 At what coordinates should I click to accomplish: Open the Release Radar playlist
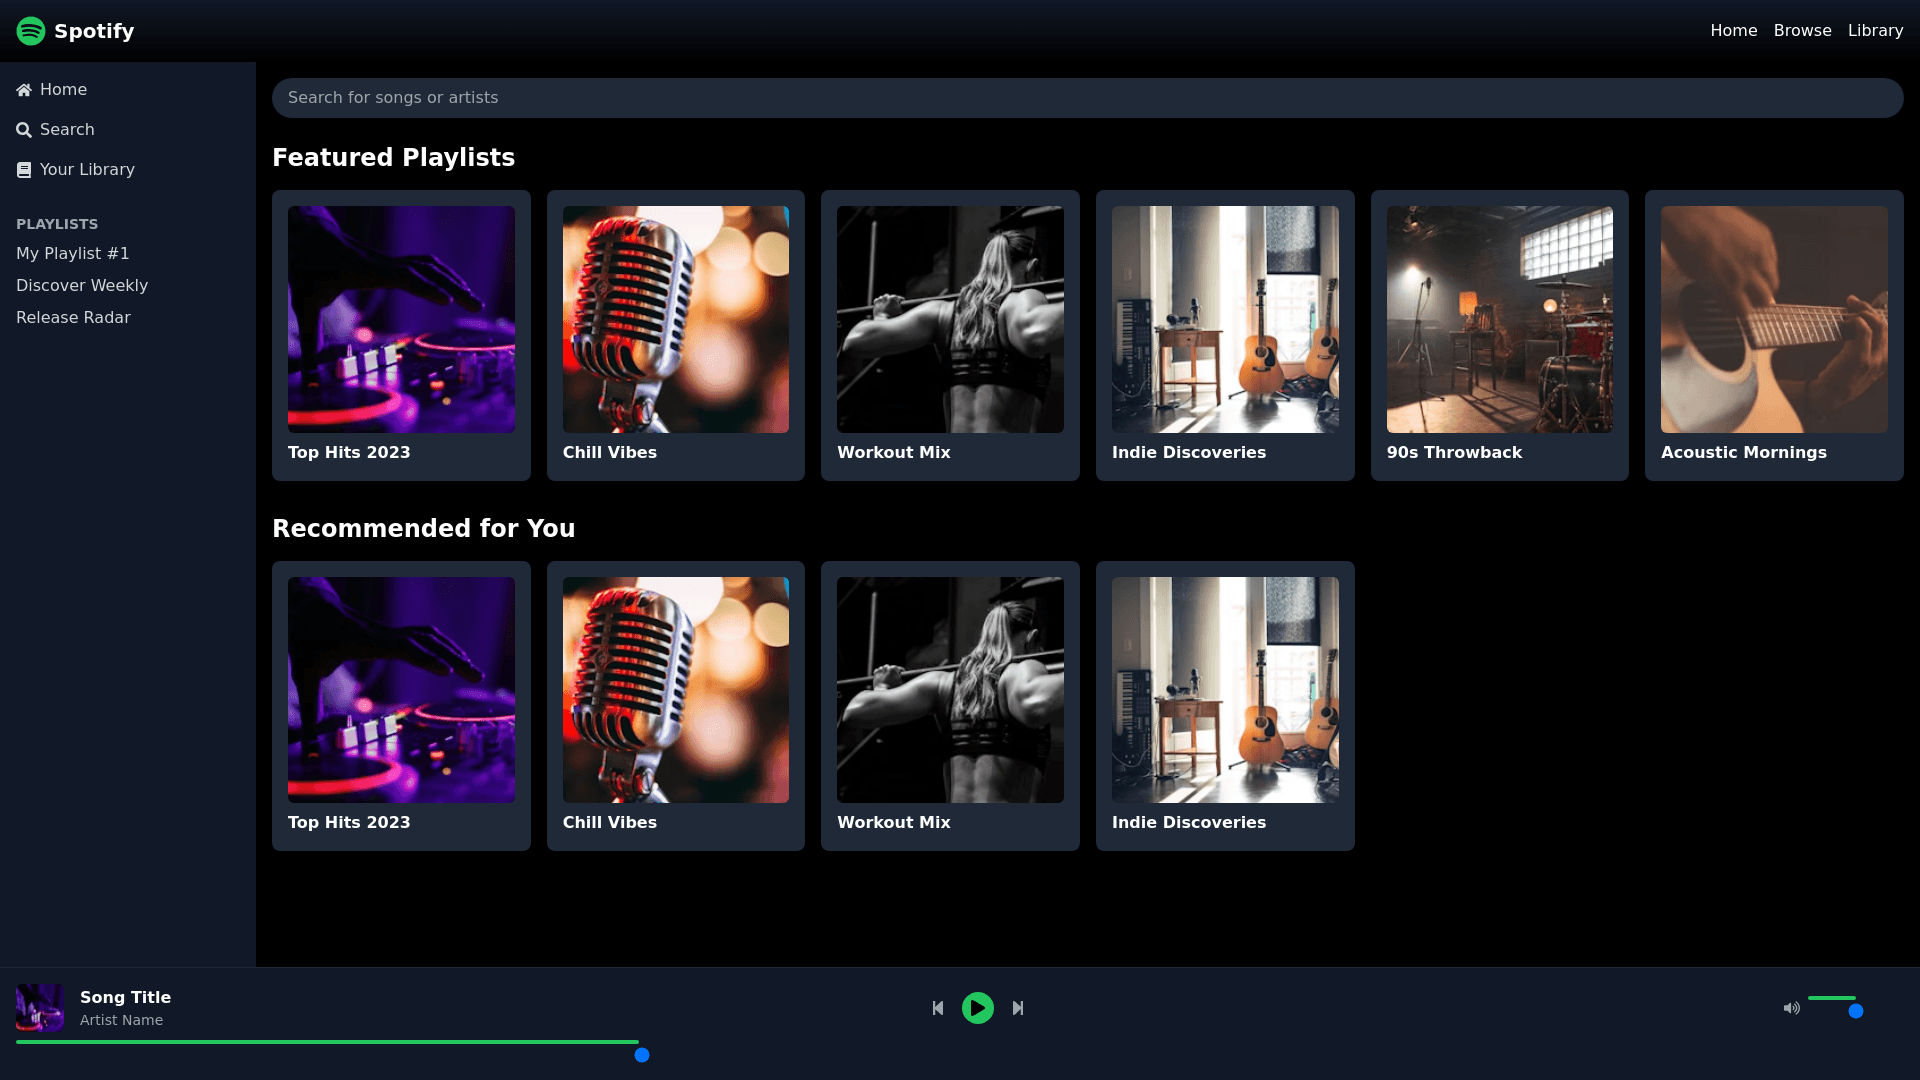[73, 318]
